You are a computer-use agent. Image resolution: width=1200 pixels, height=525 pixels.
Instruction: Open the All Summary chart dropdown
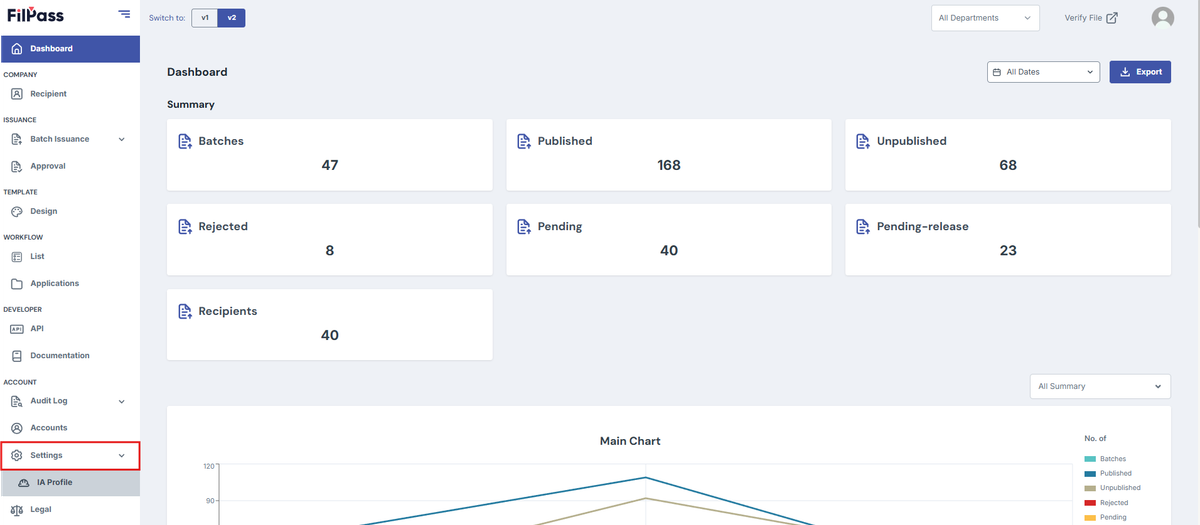pos(1100,386)
